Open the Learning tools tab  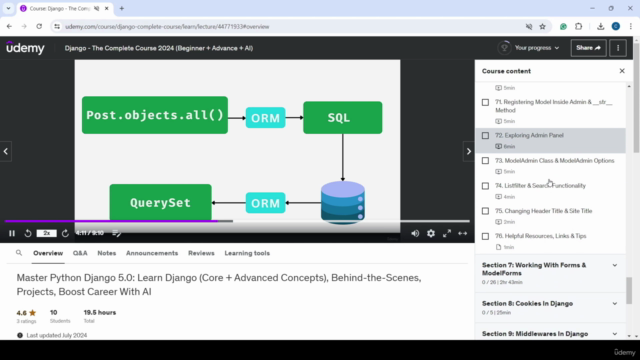tap(247, 253)
